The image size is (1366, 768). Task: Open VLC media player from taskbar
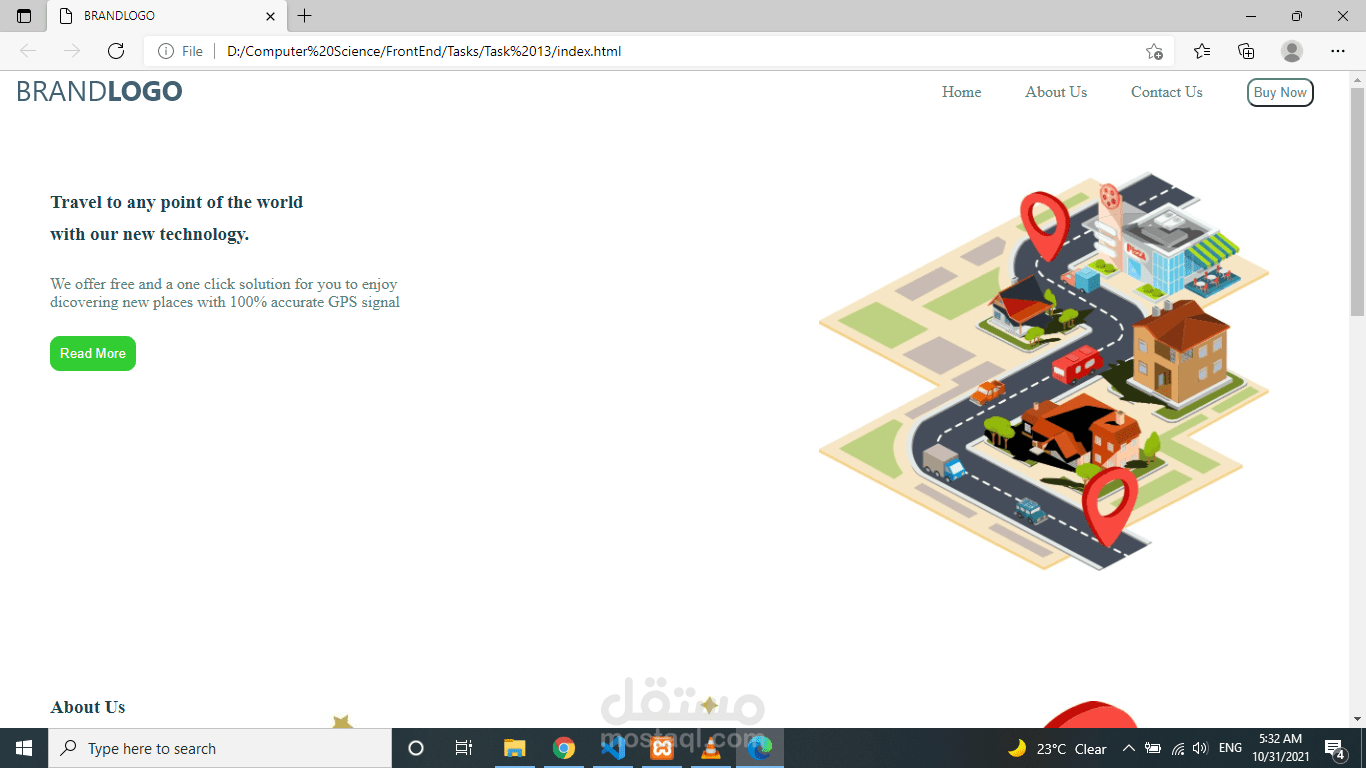click(x=711, y=748)
